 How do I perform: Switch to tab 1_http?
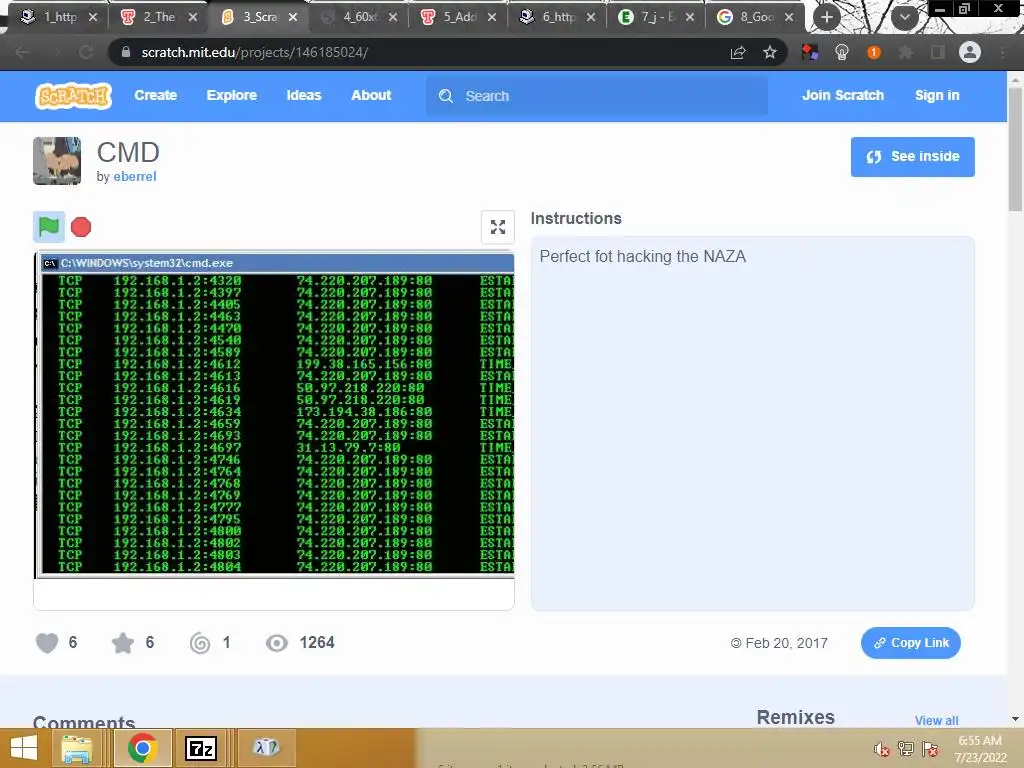[x=58, y=17]
